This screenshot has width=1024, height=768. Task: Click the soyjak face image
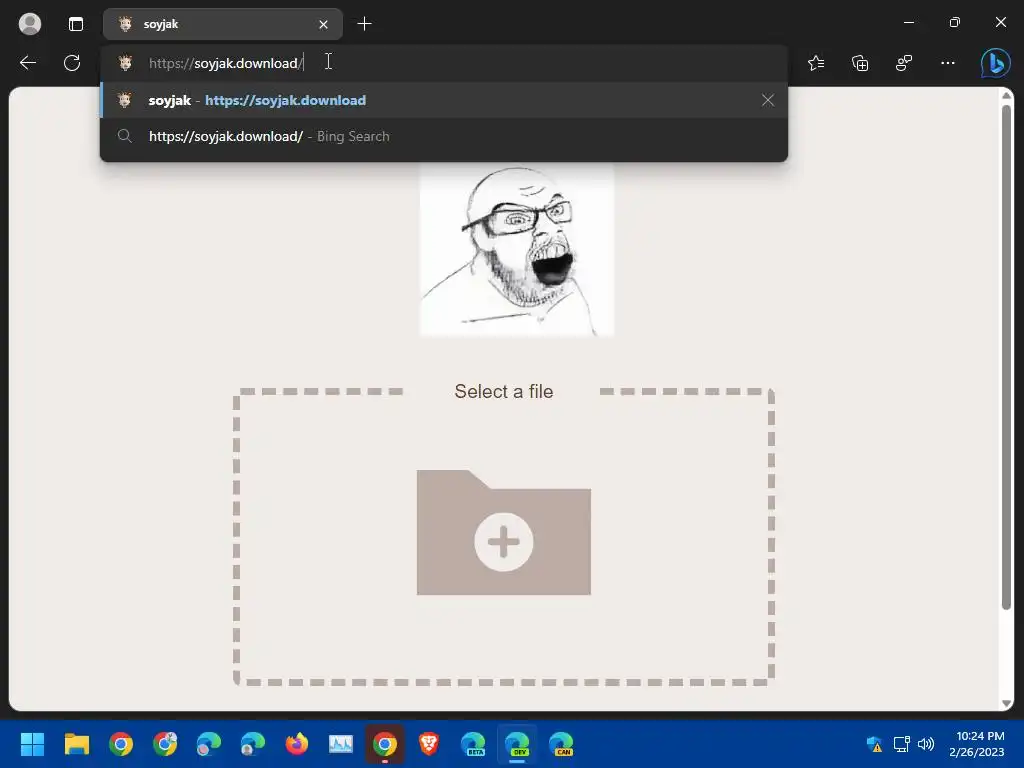(517, 250)
